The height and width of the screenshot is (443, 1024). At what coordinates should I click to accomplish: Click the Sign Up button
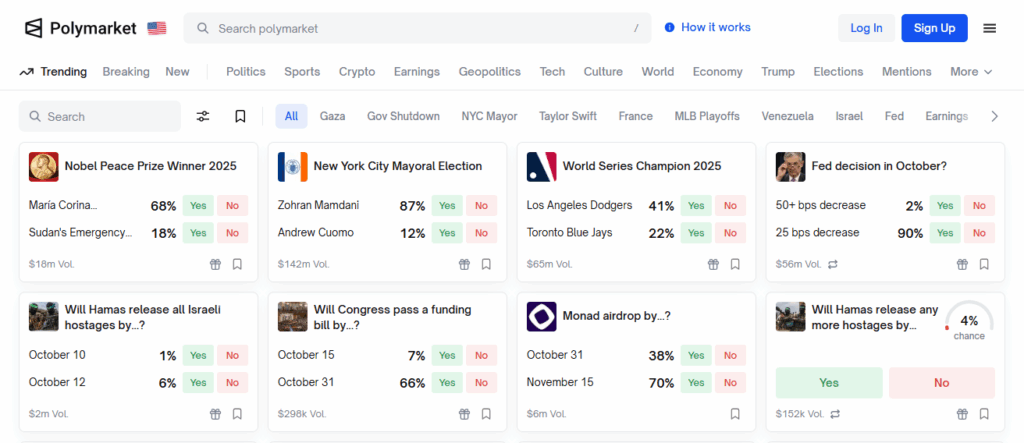pyautogui.click(x=934, y=28)
